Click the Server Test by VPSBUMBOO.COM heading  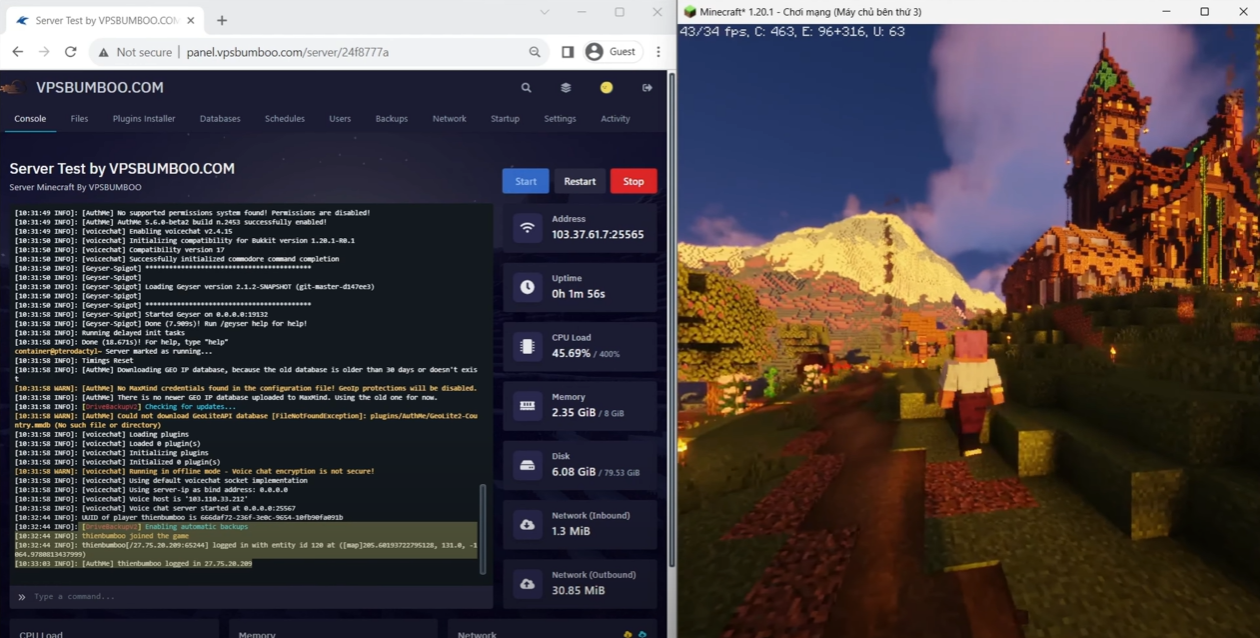coord(122,169)
